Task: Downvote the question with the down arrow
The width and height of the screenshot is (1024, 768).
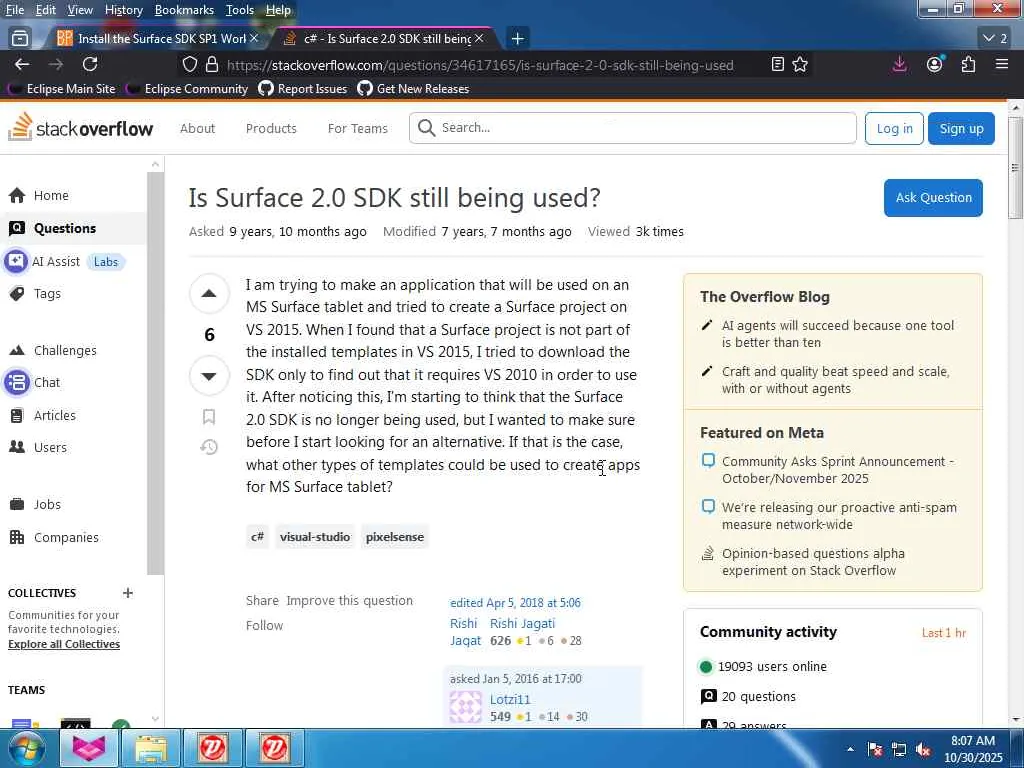Action: point(209,376)
